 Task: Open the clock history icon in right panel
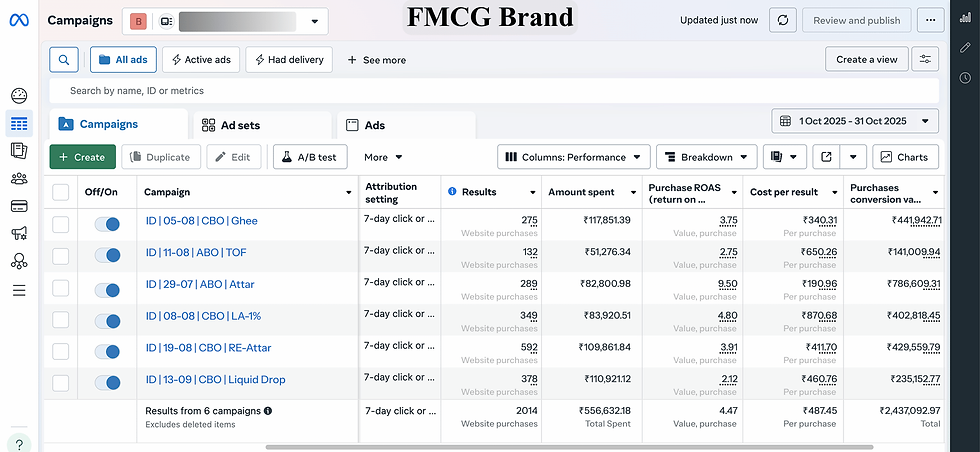click(x=965, y=78)
